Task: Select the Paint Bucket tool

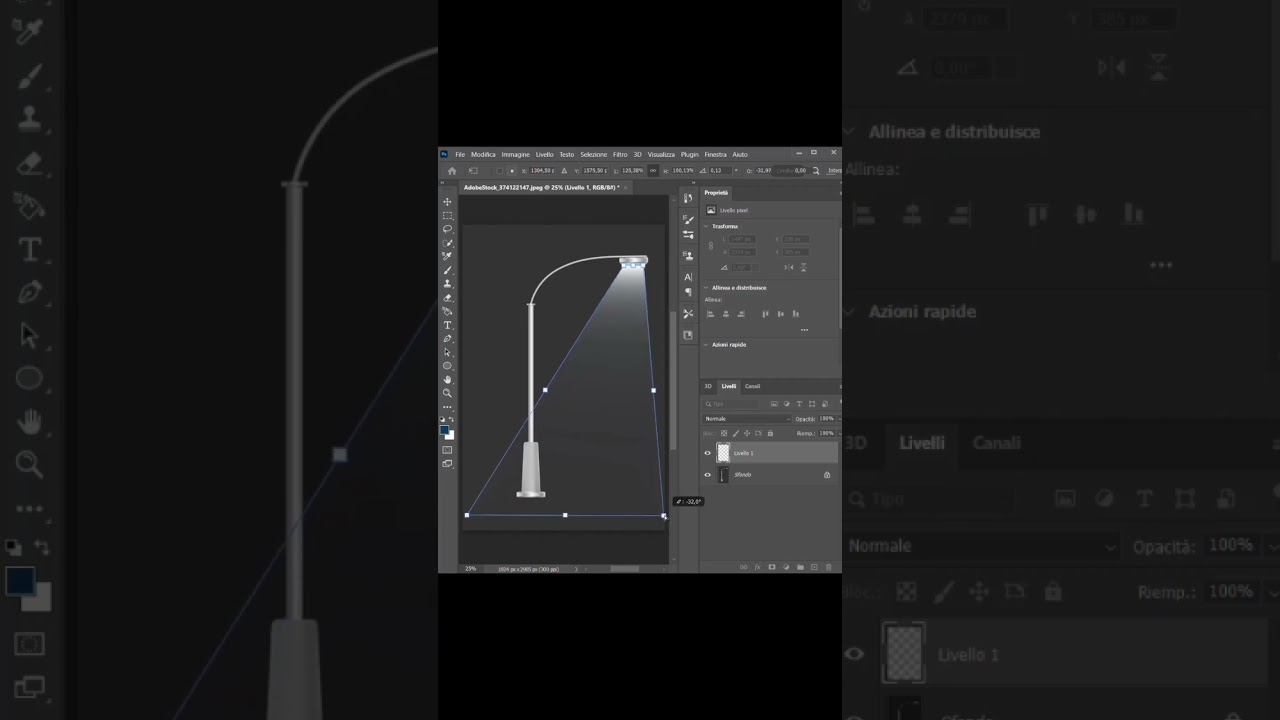Action: [x=447, y=311]
